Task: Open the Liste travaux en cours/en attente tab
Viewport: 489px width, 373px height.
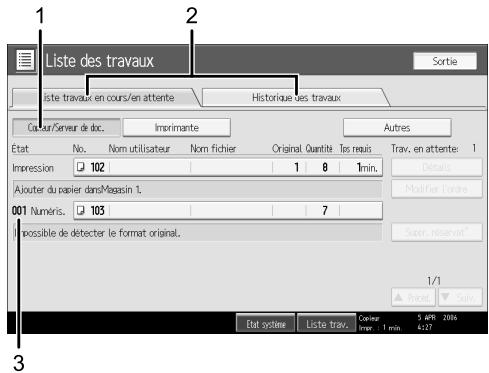Action: coord(105,98)
